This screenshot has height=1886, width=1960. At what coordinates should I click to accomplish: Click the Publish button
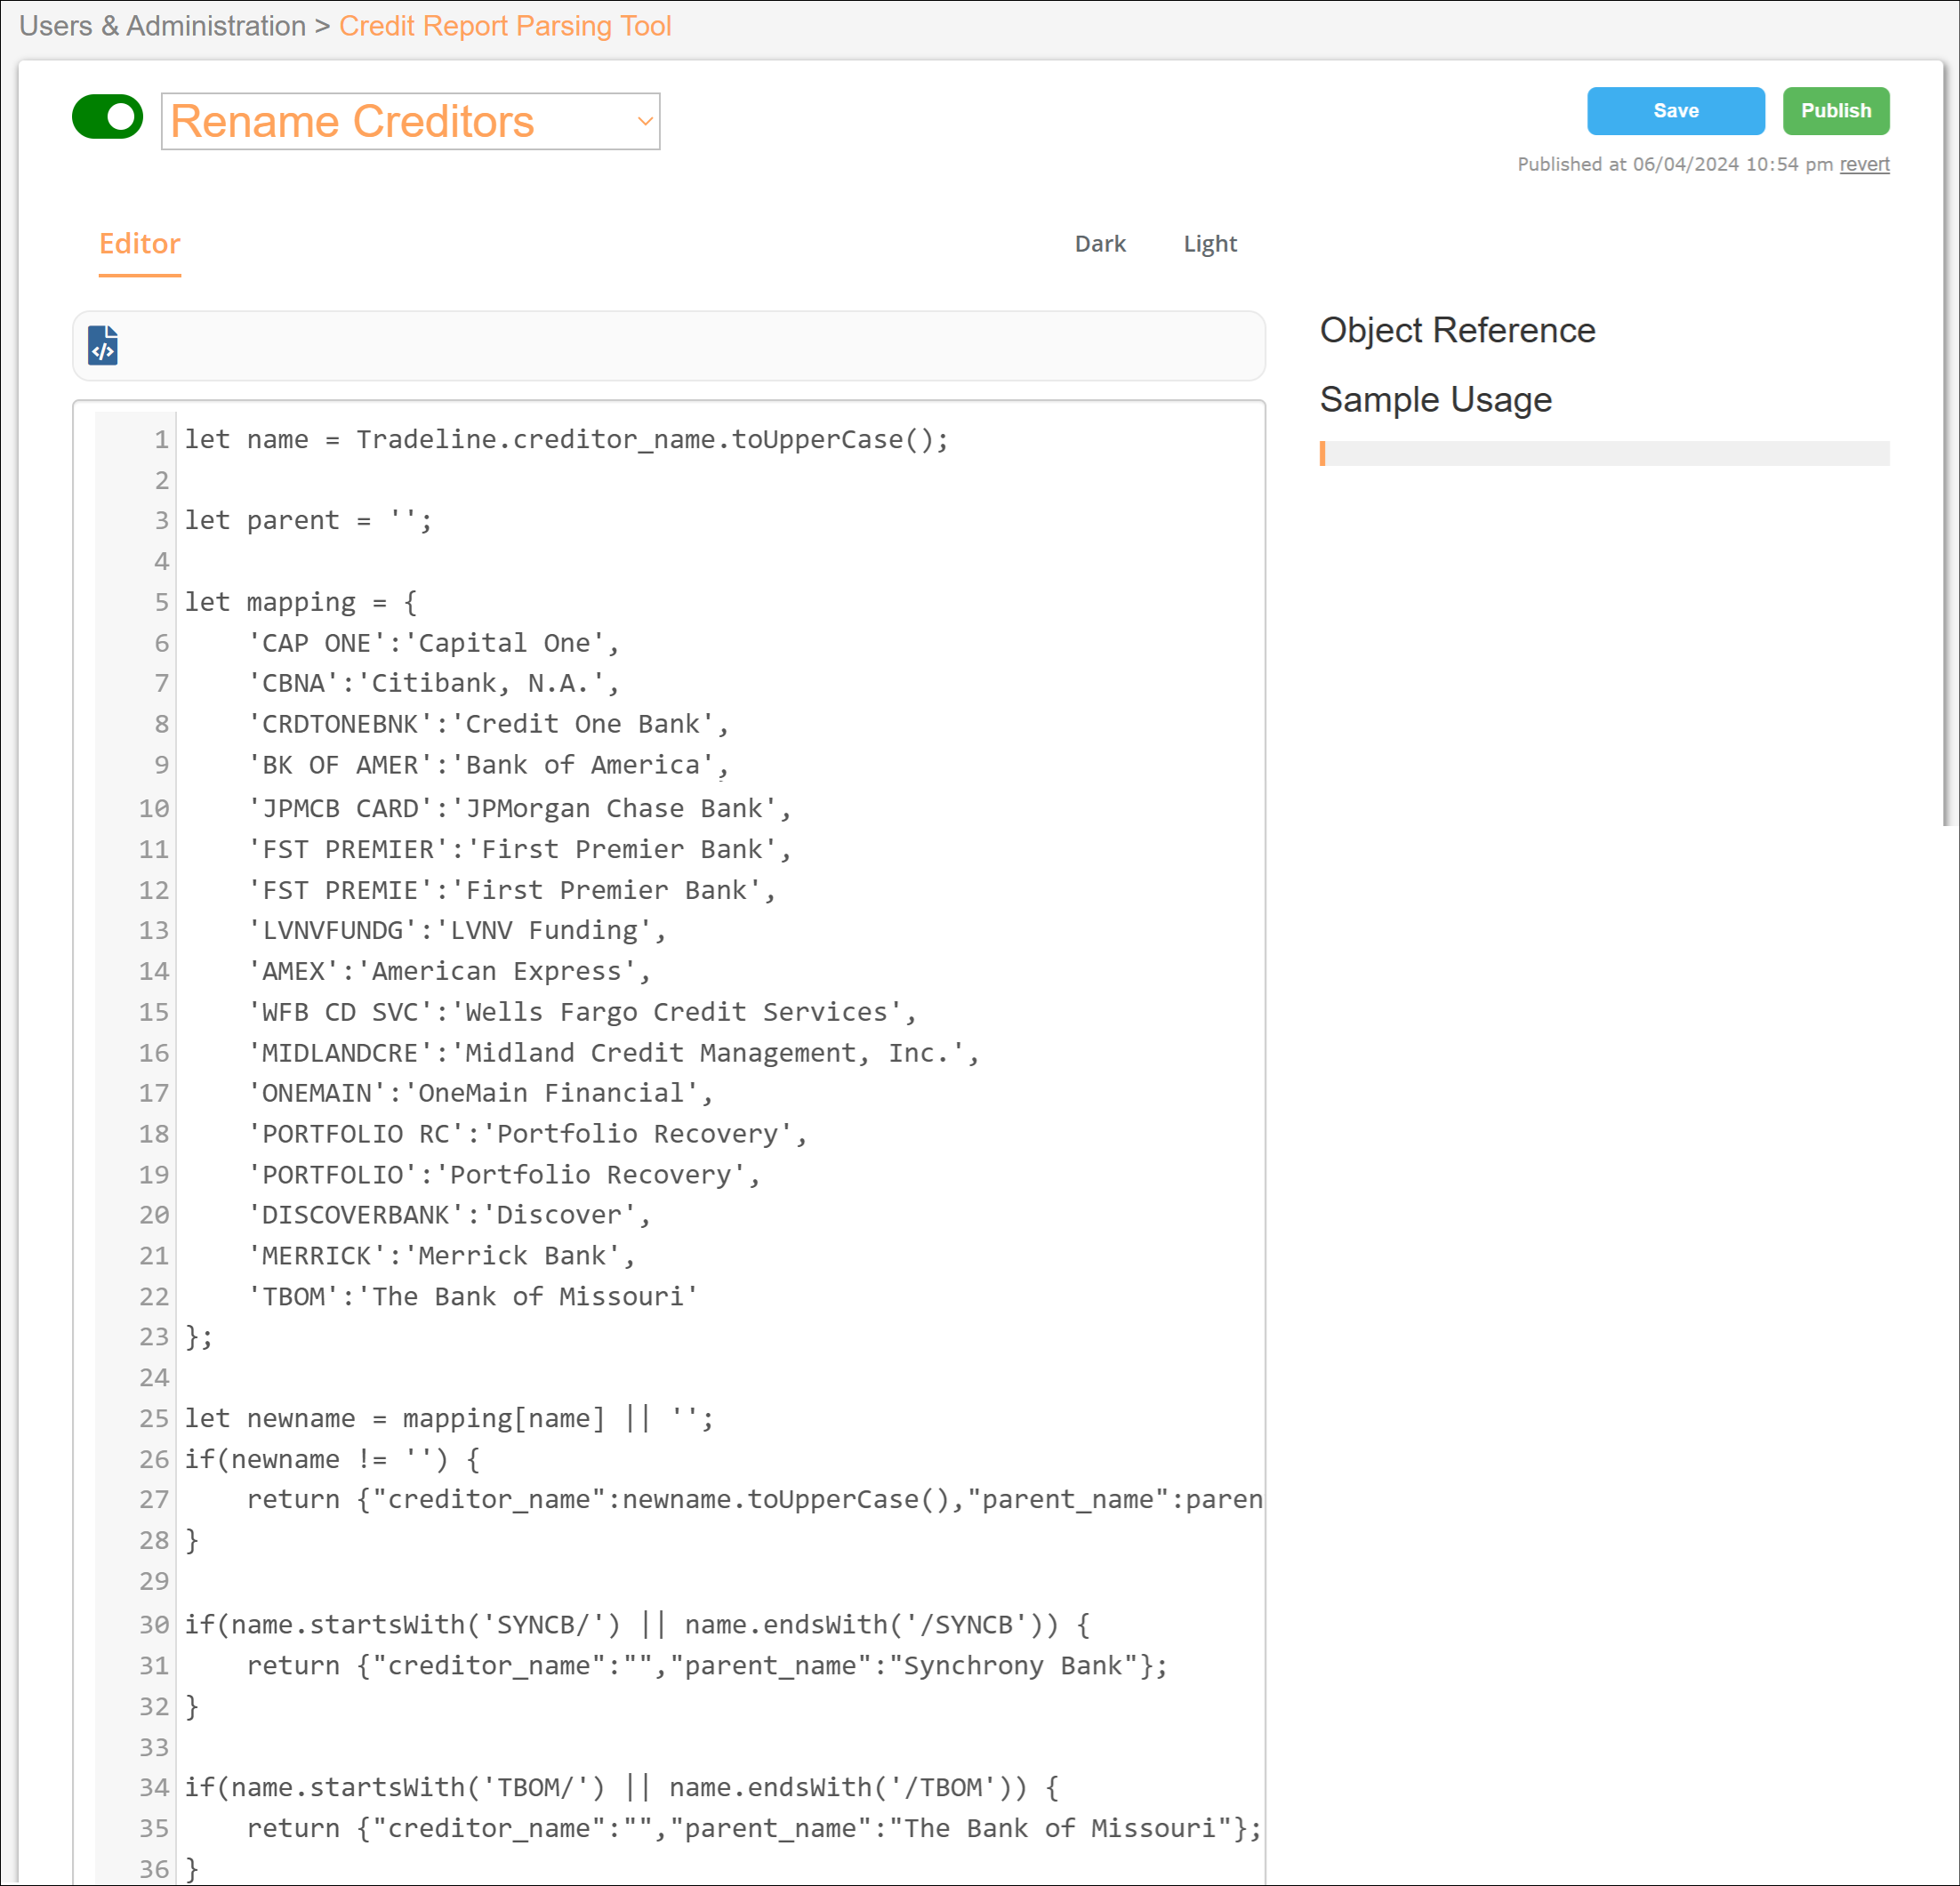(1835, 111)
